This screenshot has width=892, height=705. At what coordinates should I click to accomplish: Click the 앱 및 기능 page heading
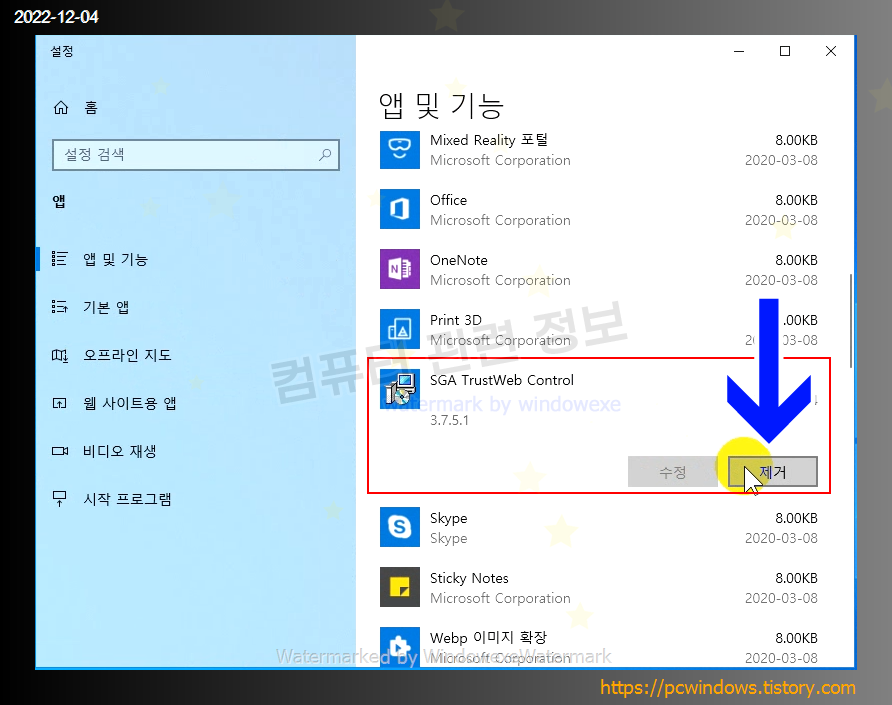(441, 106)
